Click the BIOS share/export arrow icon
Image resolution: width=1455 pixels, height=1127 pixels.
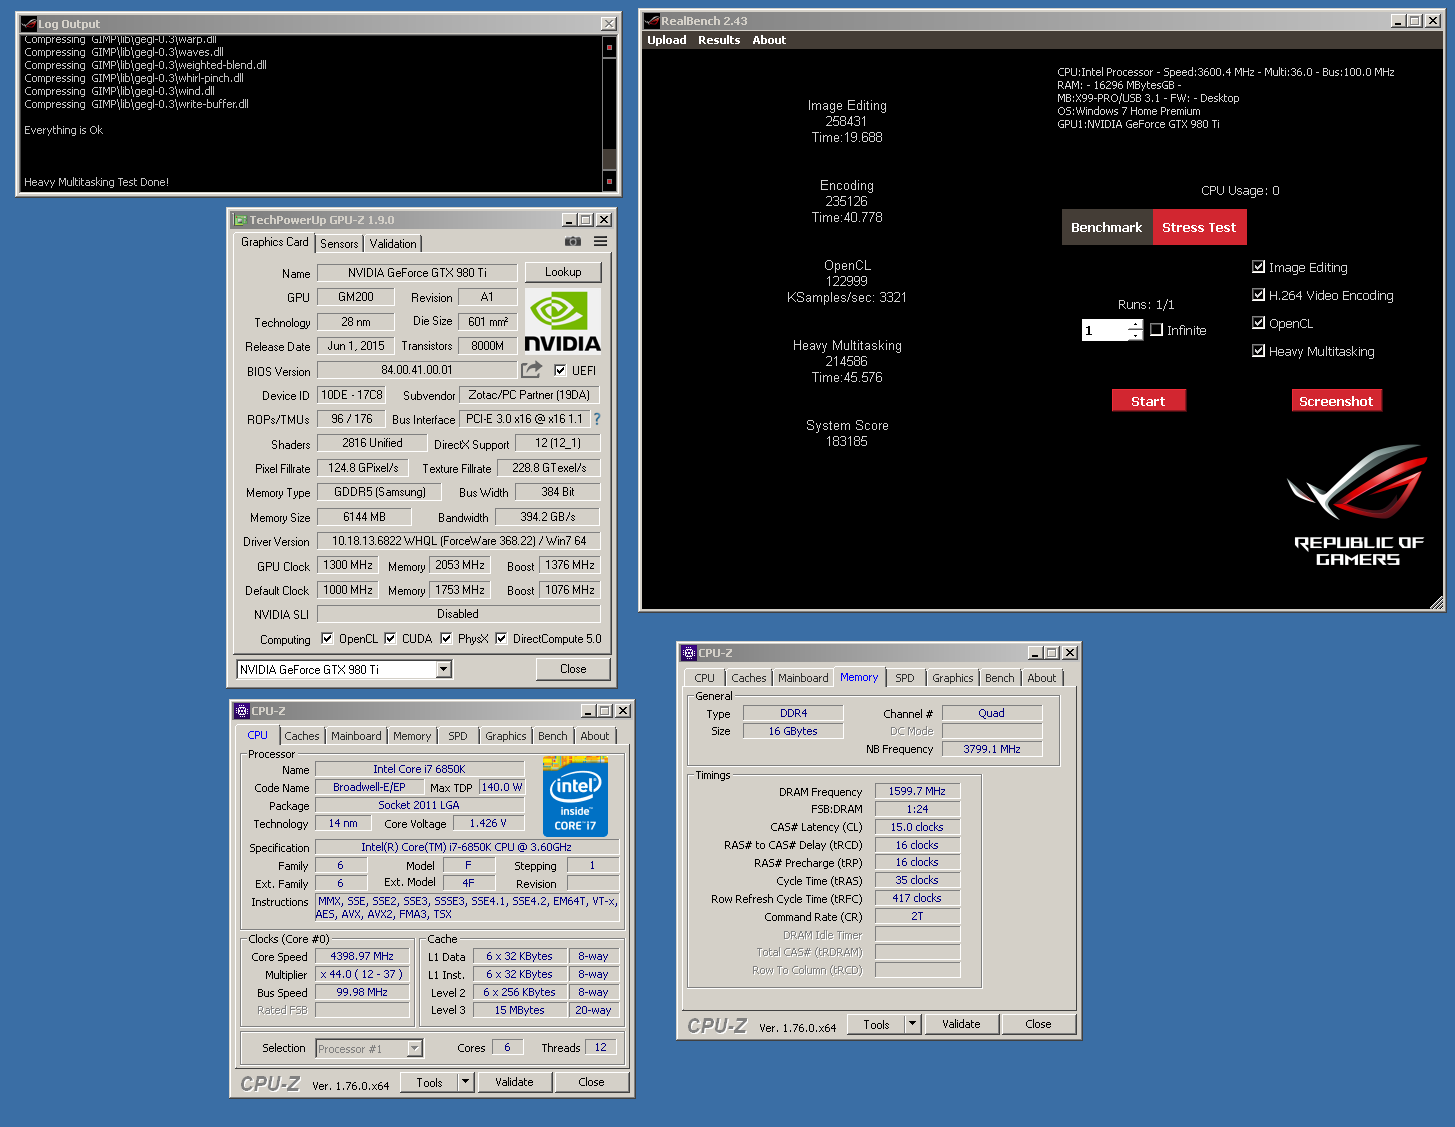click(x=531, y=370)
